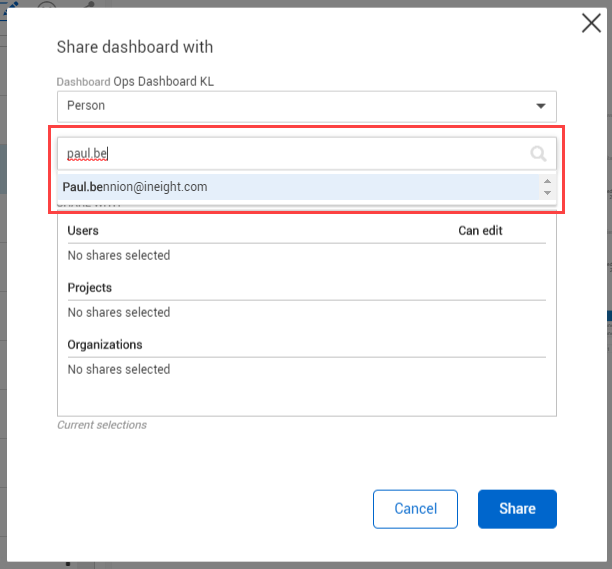The image size is (612, 569).
Task: Click the Share dashboard with title
Action: click(x=134, y=47)
